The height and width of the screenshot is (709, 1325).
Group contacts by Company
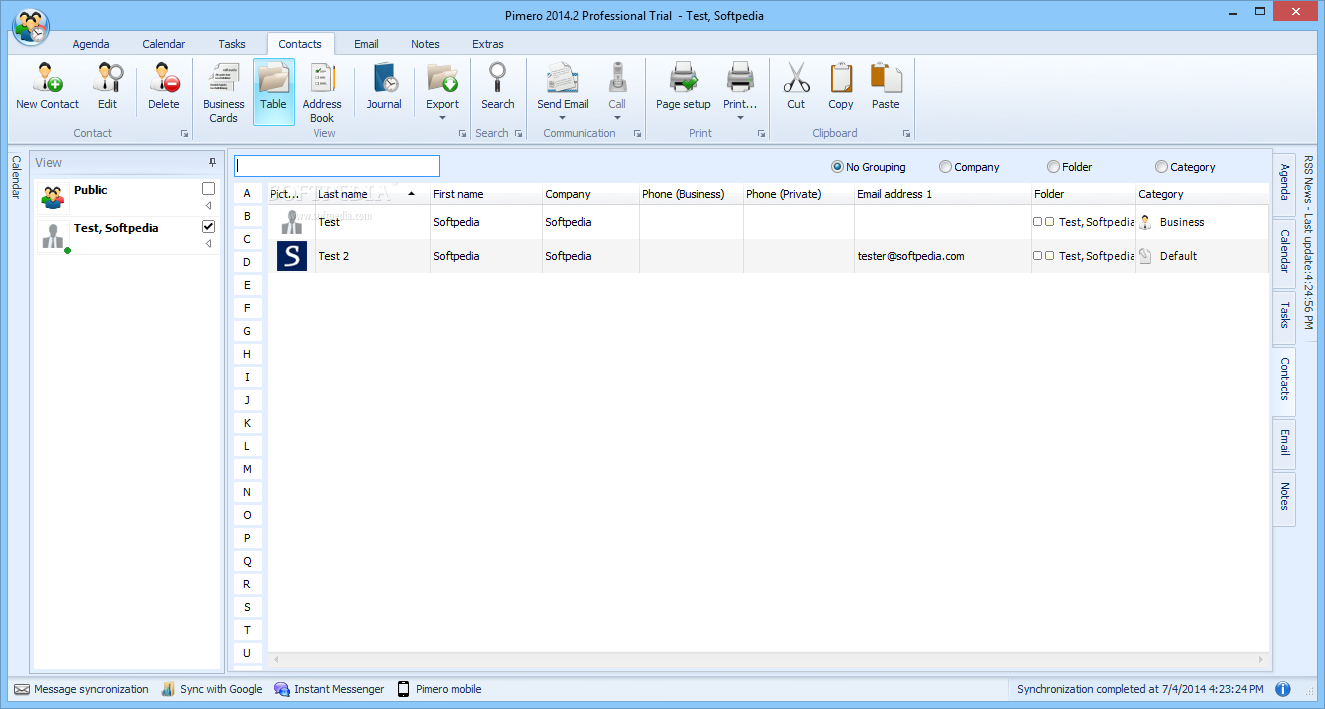coord(945,167)
